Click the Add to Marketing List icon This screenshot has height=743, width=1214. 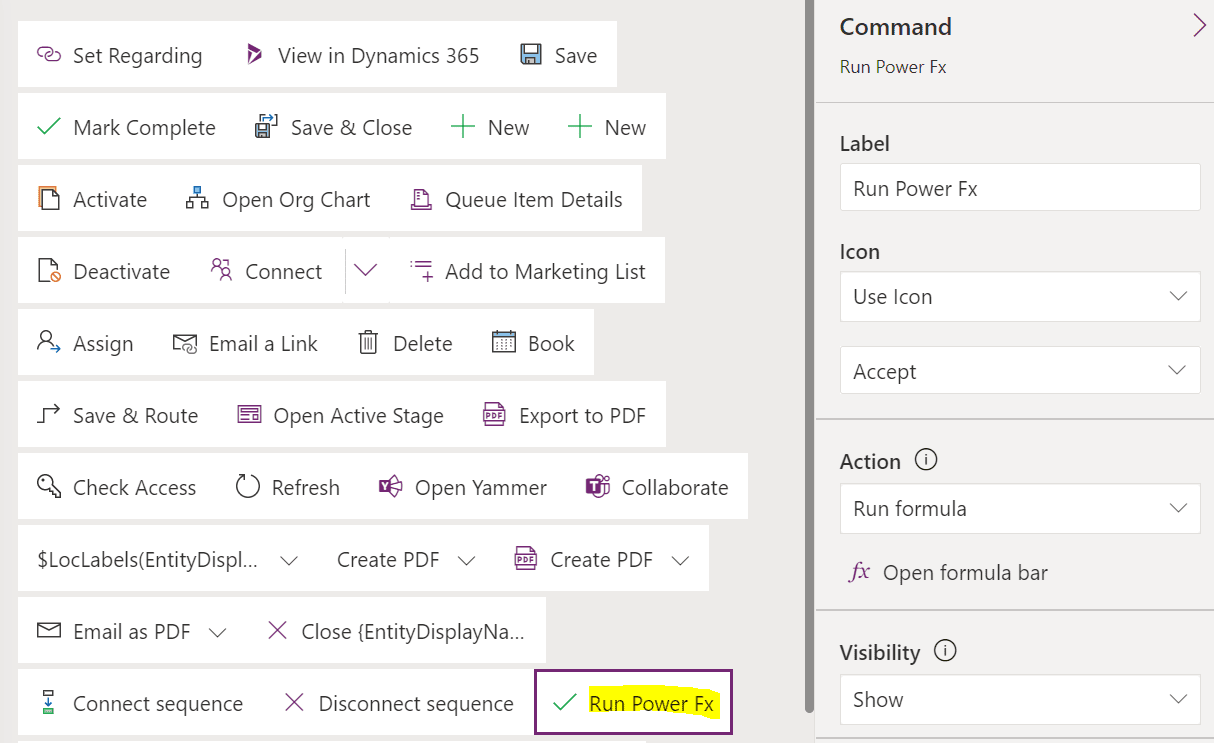[x=421, y=271]
